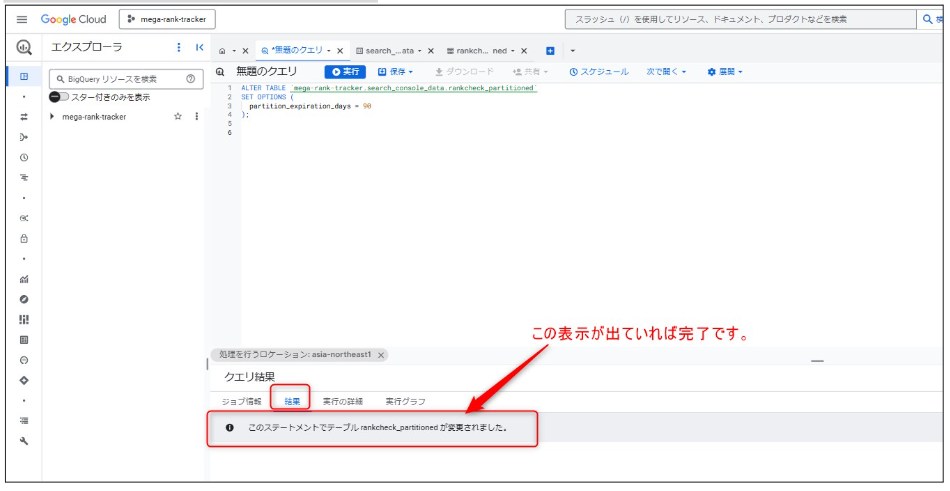Star the mega-rank-tracker project
Viewport: 950px width, 491px height.
click(x=178, y=116)
